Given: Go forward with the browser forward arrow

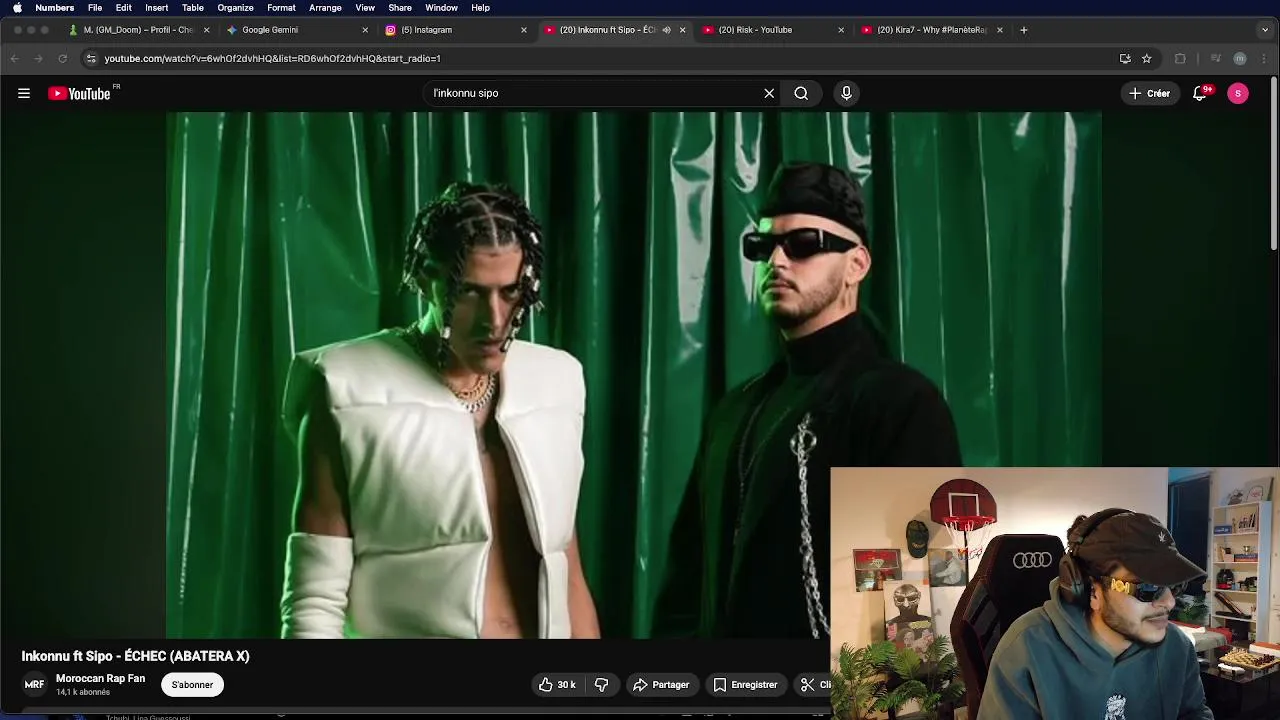Looking at the screenshot, I should click(x=38, y=58).
